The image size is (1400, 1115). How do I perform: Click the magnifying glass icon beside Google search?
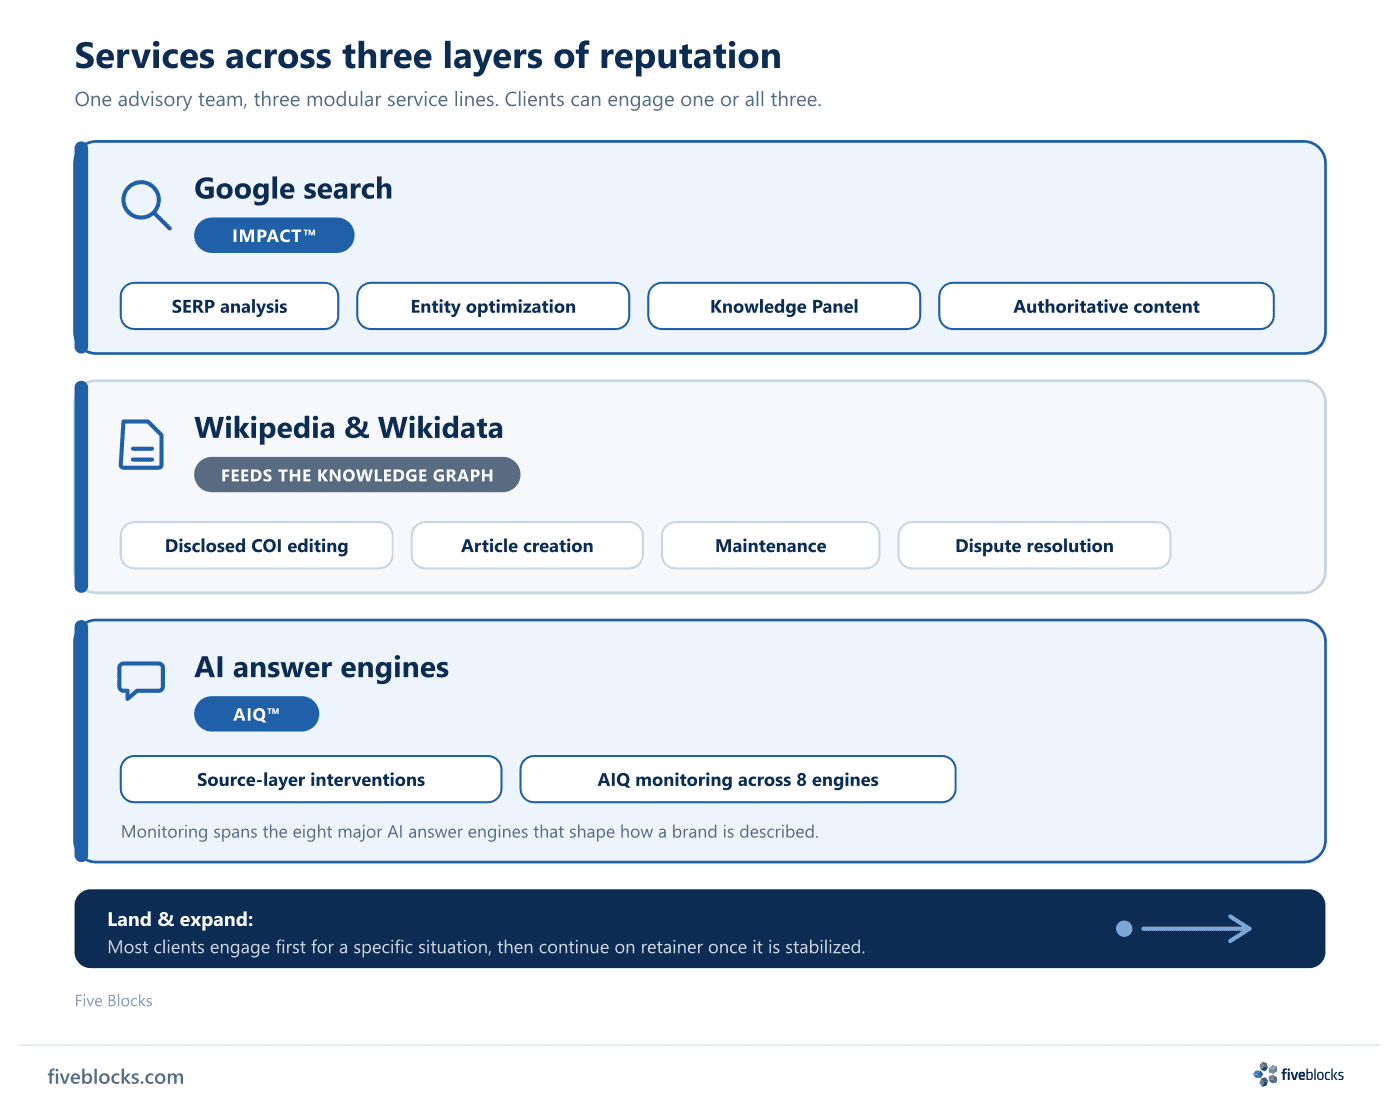click(x=146, y=205)
